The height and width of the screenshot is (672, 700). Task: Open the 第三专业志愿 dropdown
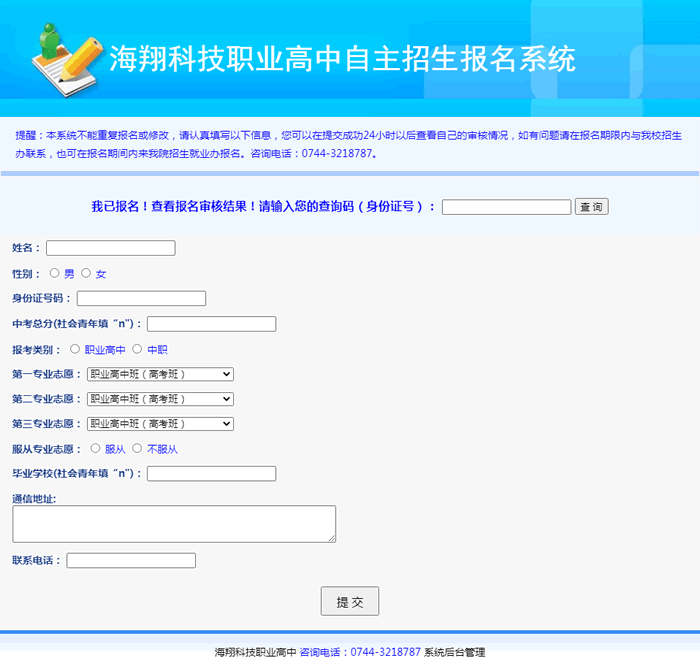click(x=160, y=424)
